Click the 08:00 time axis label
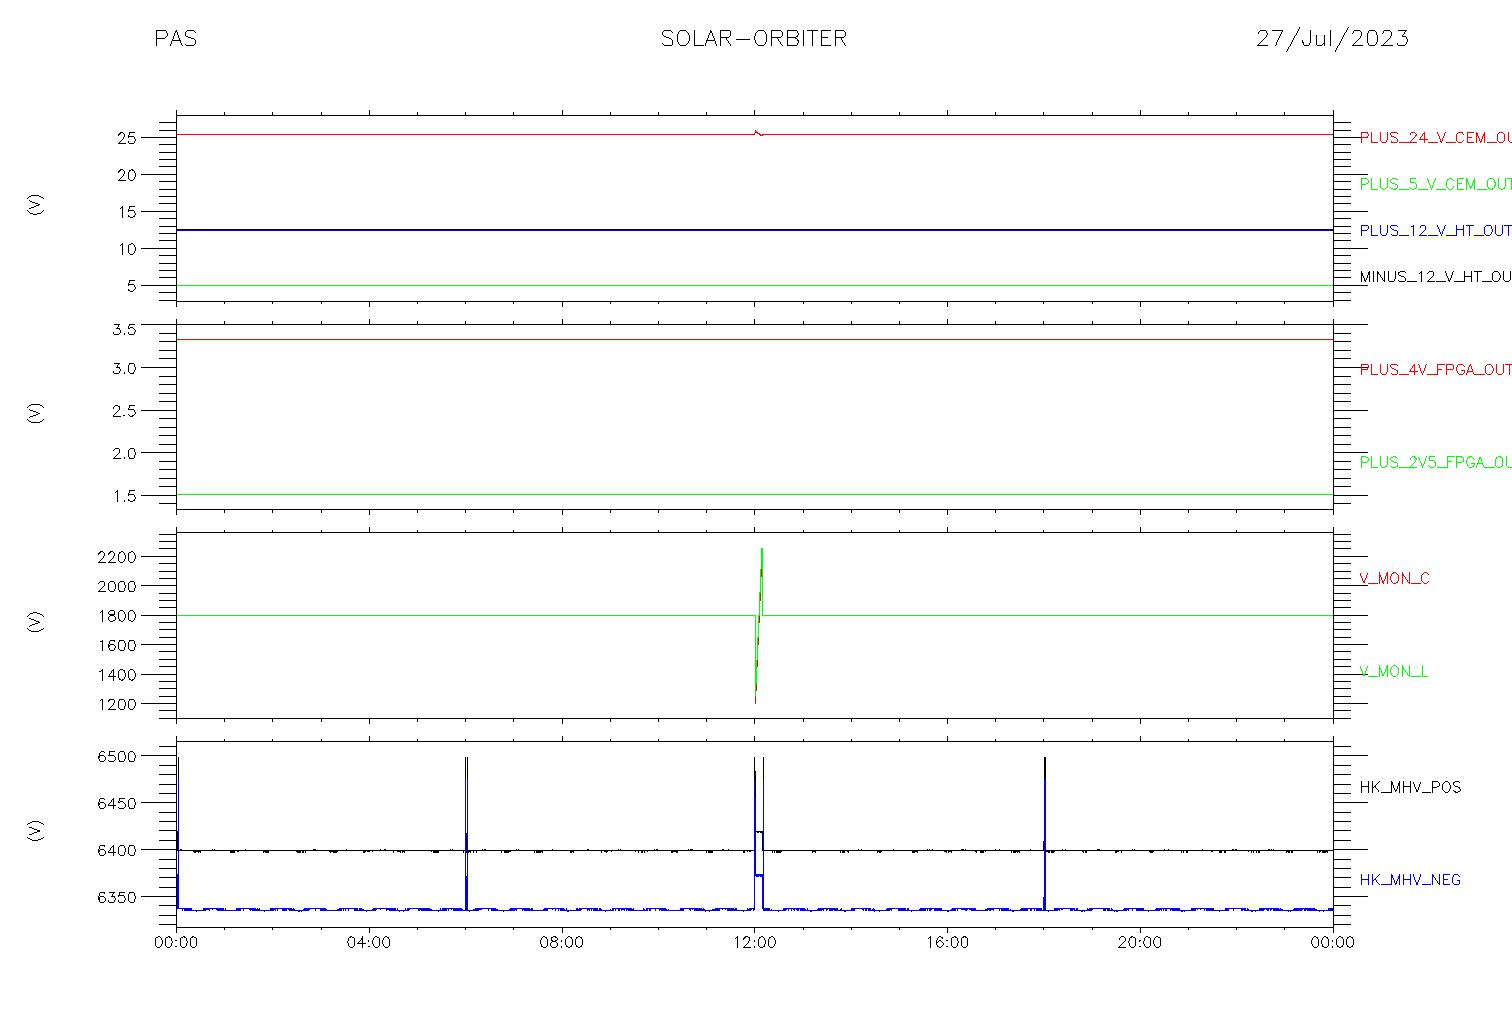The width and height of the screenshot is (1512, 1020). pyautogui.click(x=561, y=942)
